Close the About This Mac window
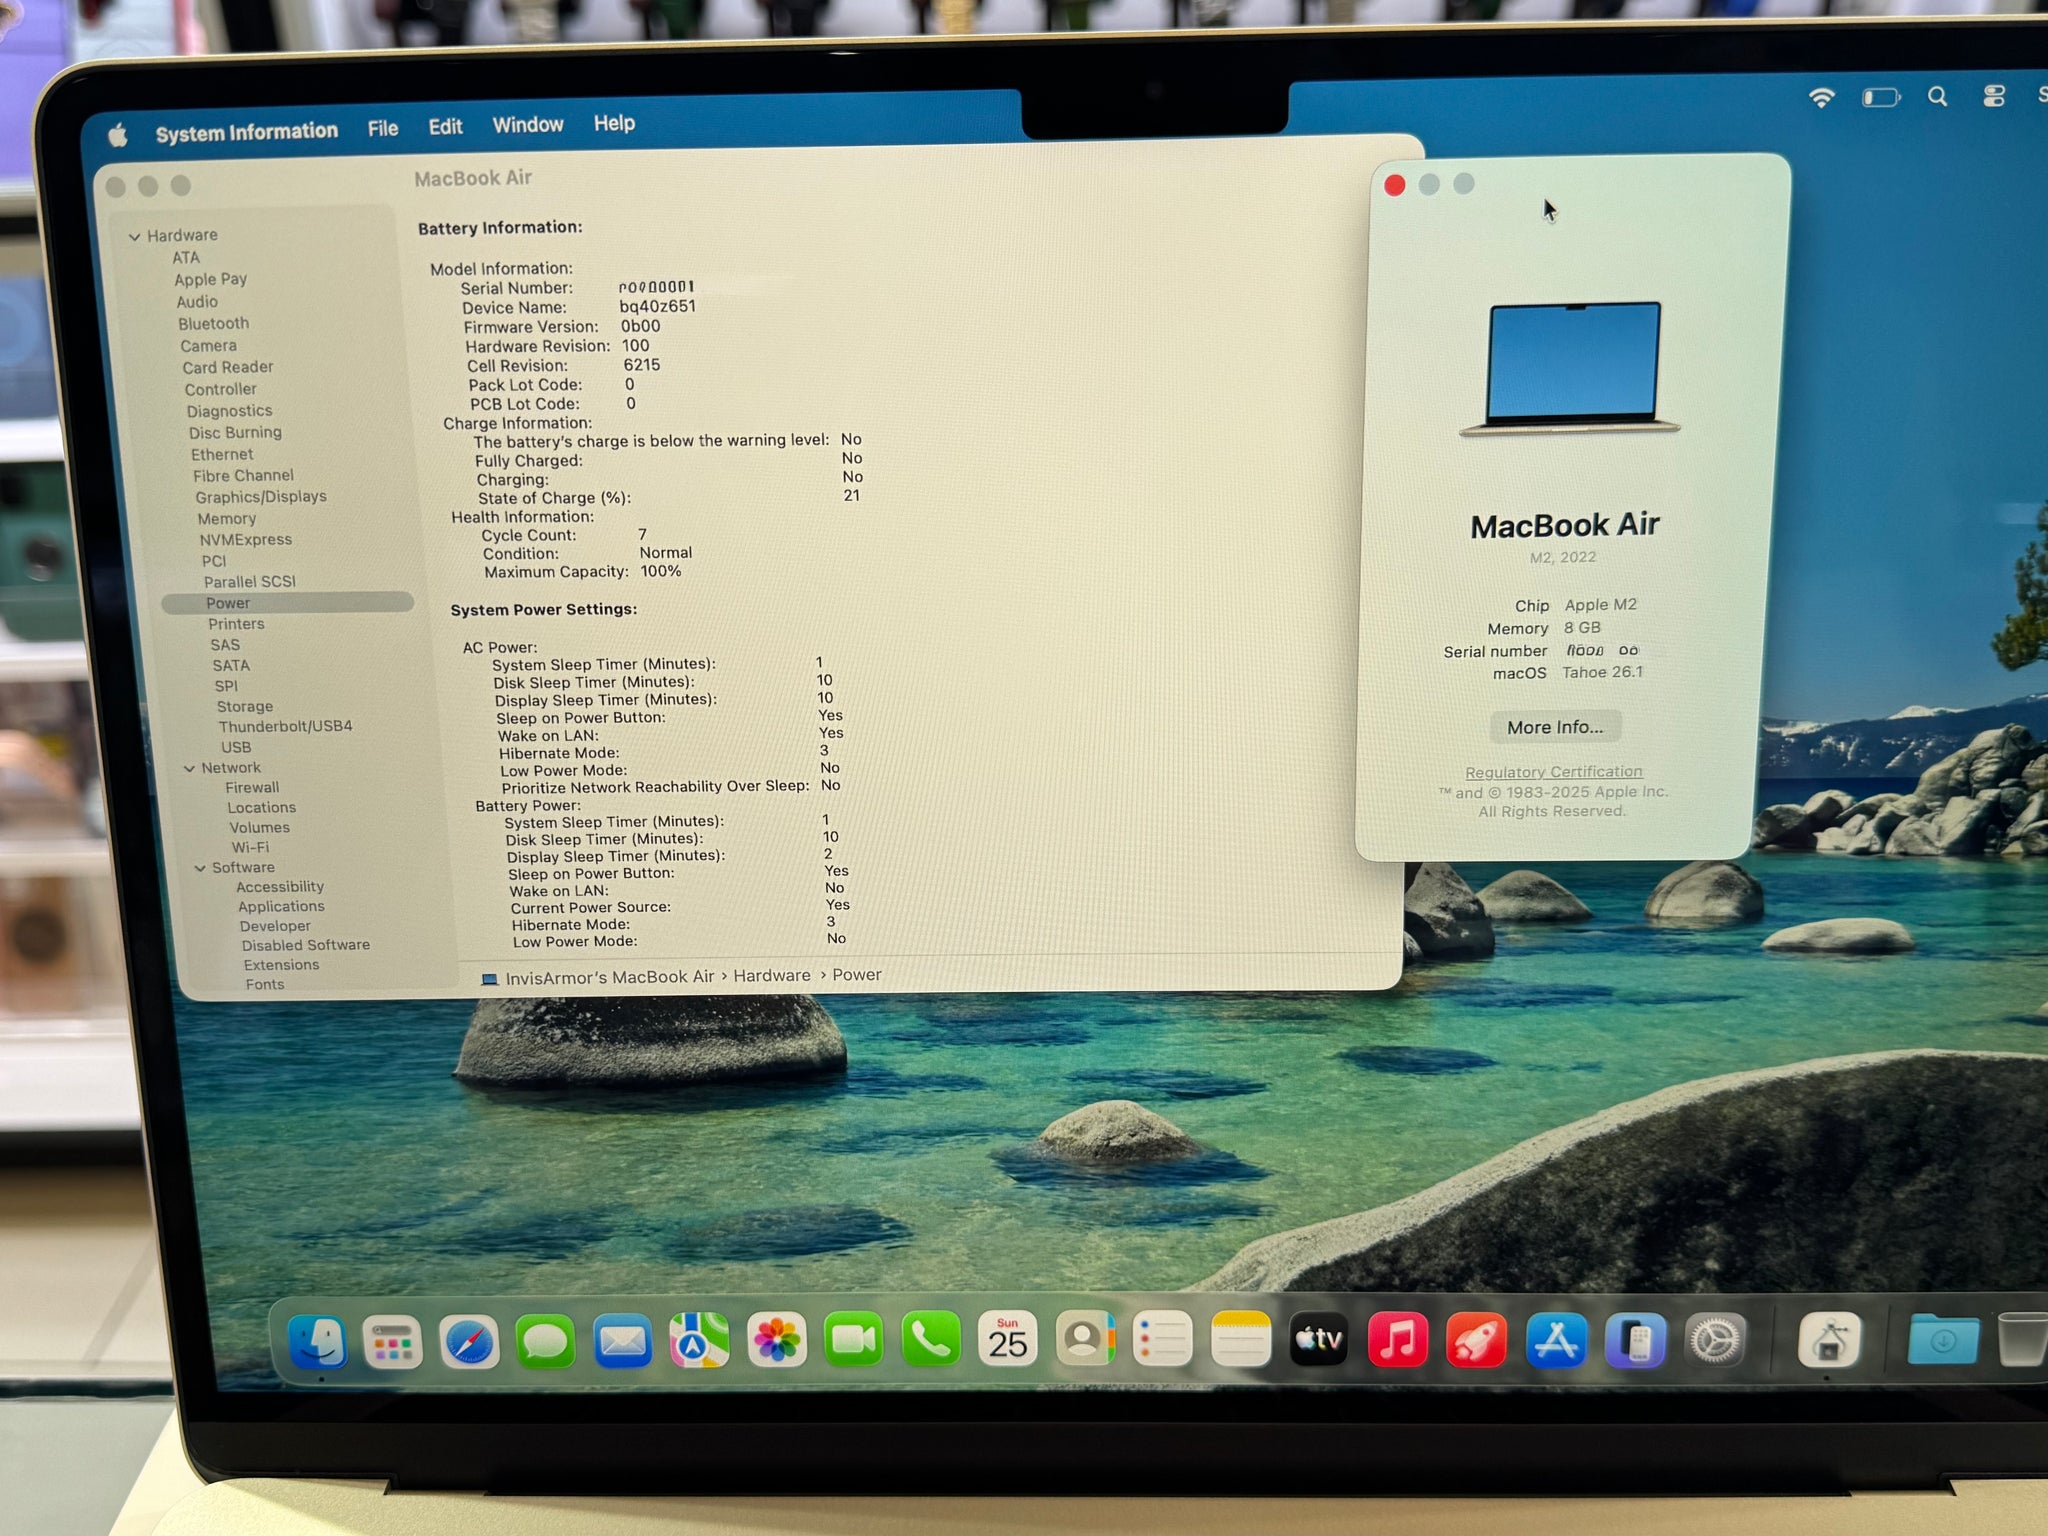Image resolution: width=2048 pixels, height=1536 pixels. 1395,185
